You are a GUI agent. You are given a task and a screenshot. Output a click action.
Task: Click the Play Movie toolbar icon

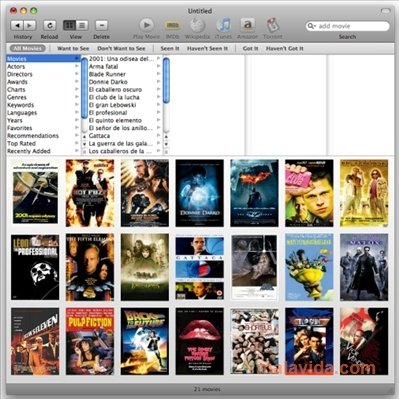(x=146, y=25)
